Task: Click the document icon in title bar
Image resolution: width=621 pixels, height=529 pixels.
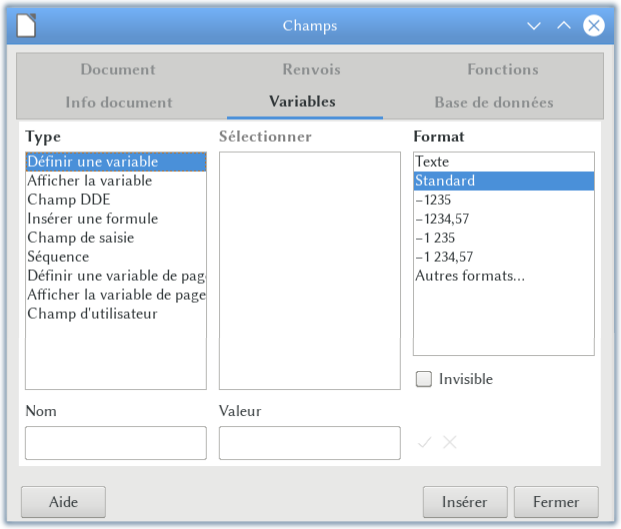Action: (x=26, y=25)
